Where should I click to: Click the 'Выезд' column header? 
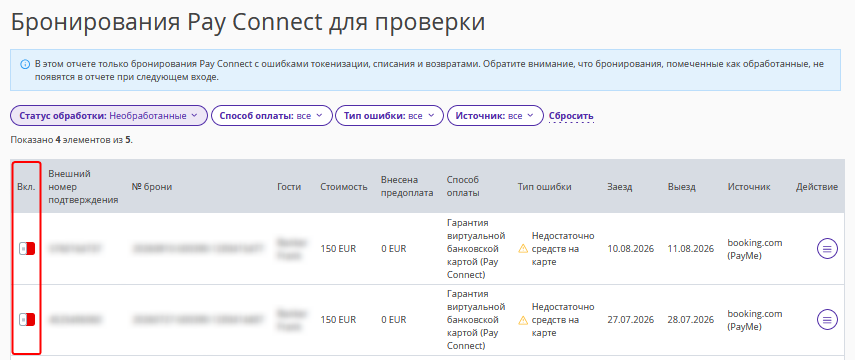click(x=682, y=187)
